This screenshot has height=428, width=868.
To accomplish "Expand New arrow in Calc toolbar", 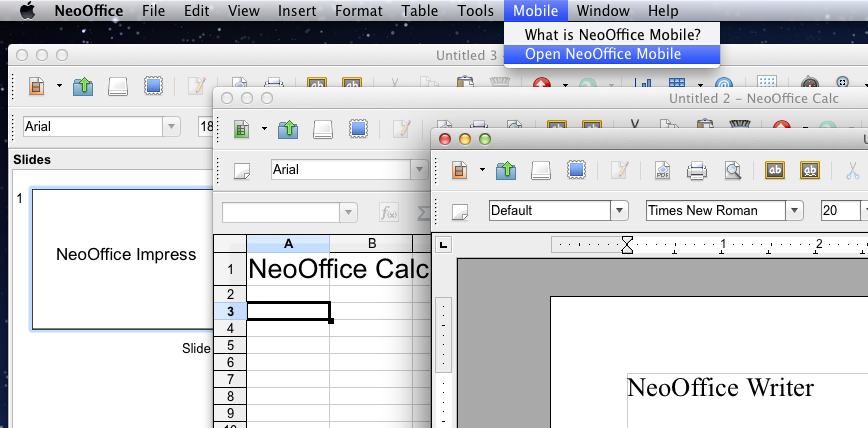I will click(x=264, y=129).
